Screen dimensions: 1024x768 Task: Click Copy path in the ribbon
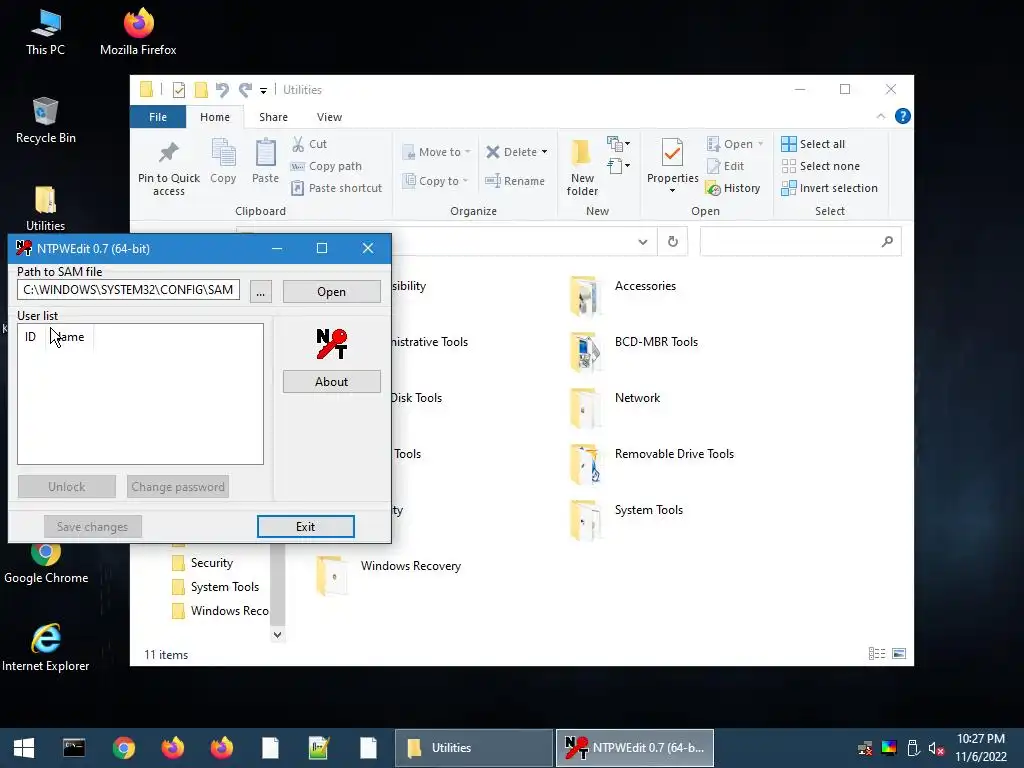click(326, 166)
